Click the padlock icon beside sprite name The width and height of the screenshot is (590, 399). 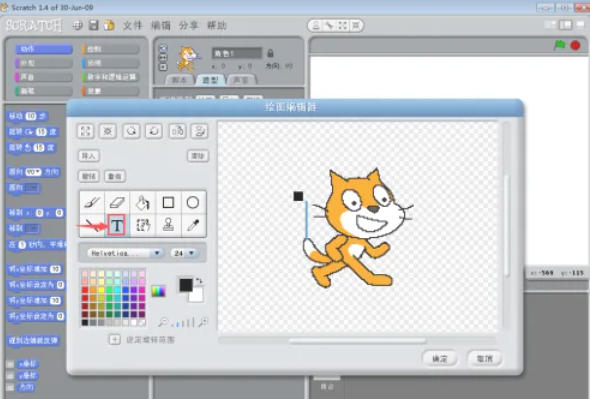(270, 53)
